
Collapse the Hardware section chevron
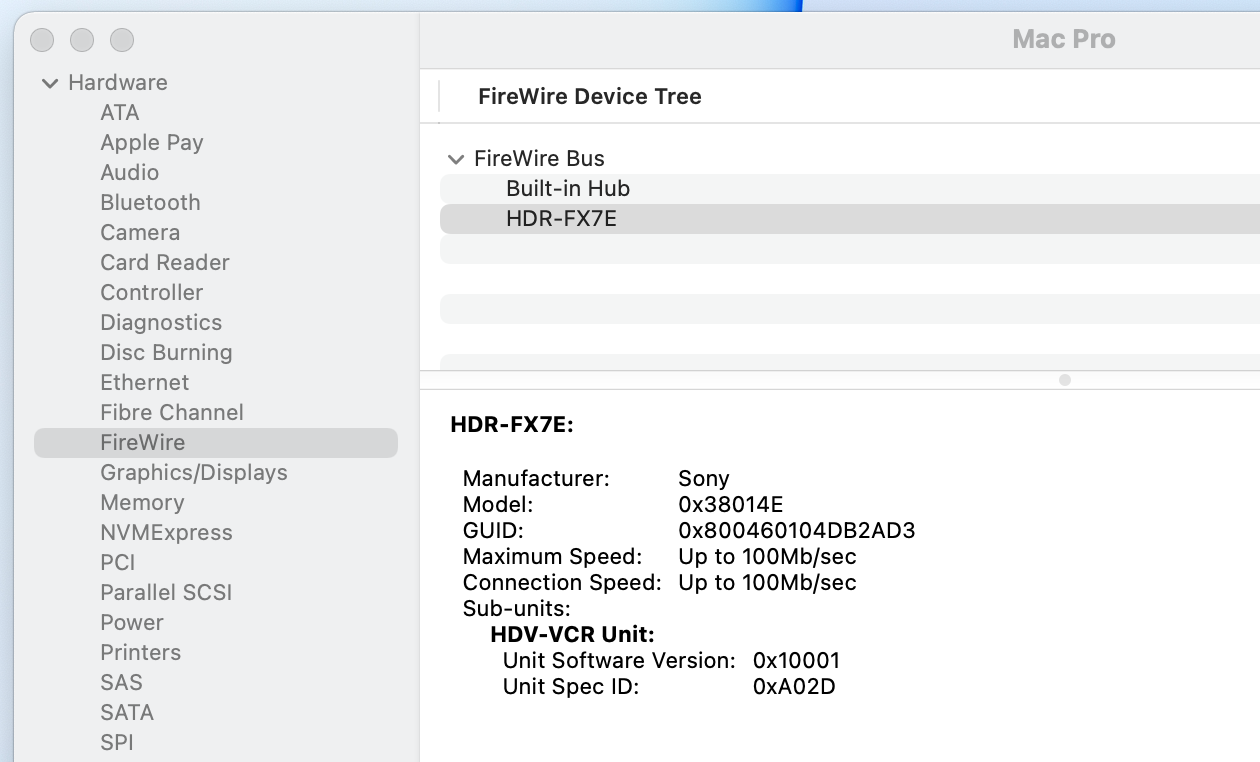pyautogui.click(x=50, y=83)
